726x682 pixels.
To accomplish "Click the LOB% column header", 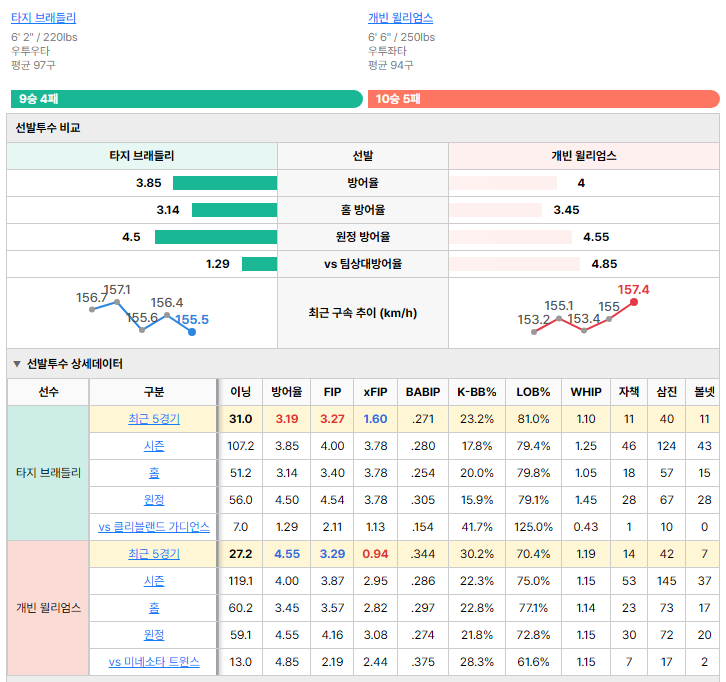I will (x=533, y=392).
